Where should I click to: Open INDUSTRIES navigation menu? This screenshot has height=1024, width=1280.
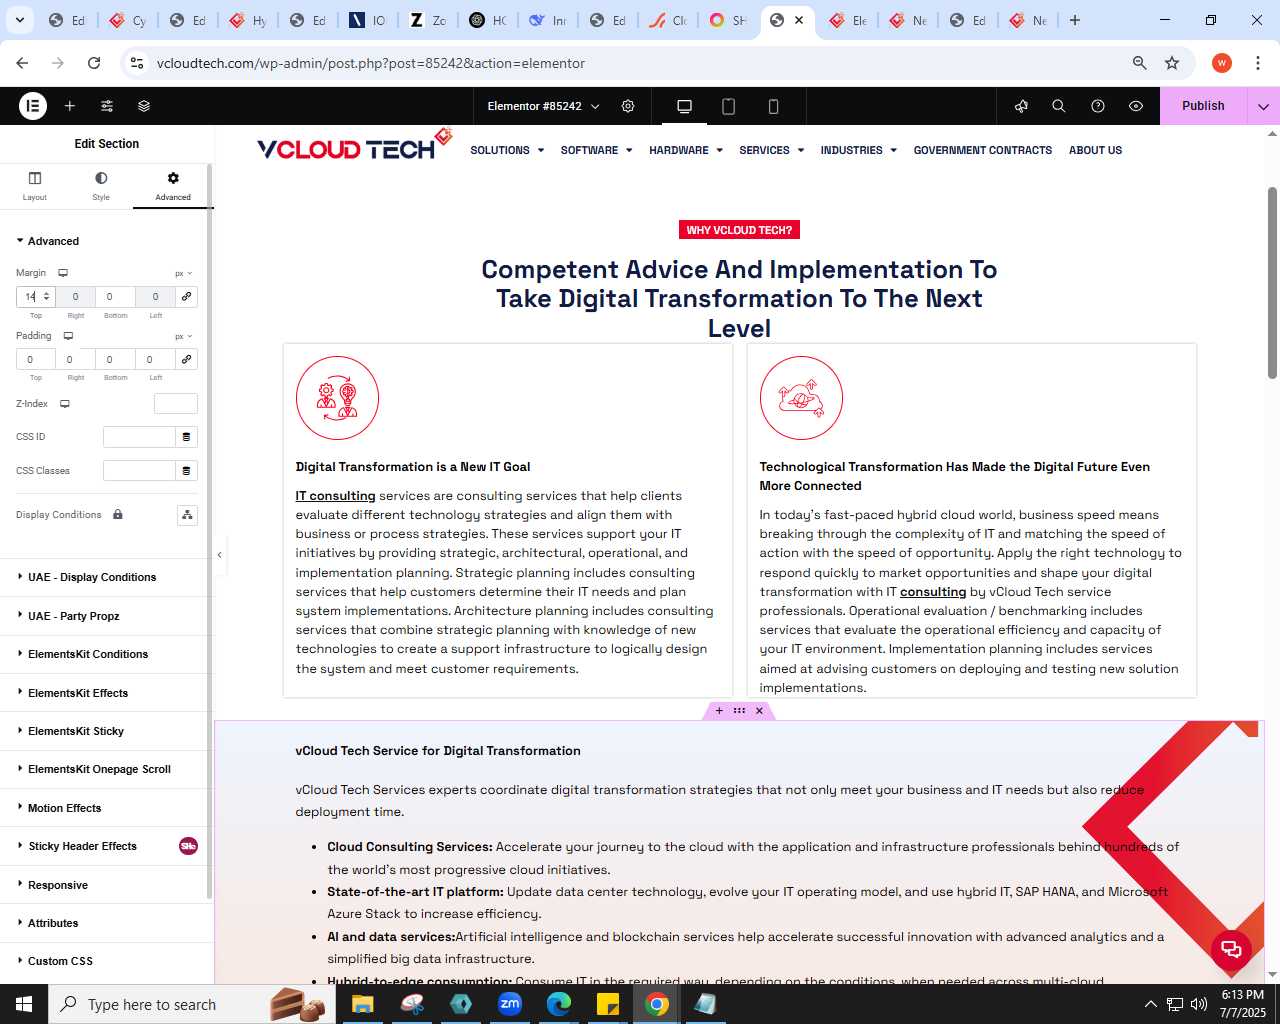[859, 150]
